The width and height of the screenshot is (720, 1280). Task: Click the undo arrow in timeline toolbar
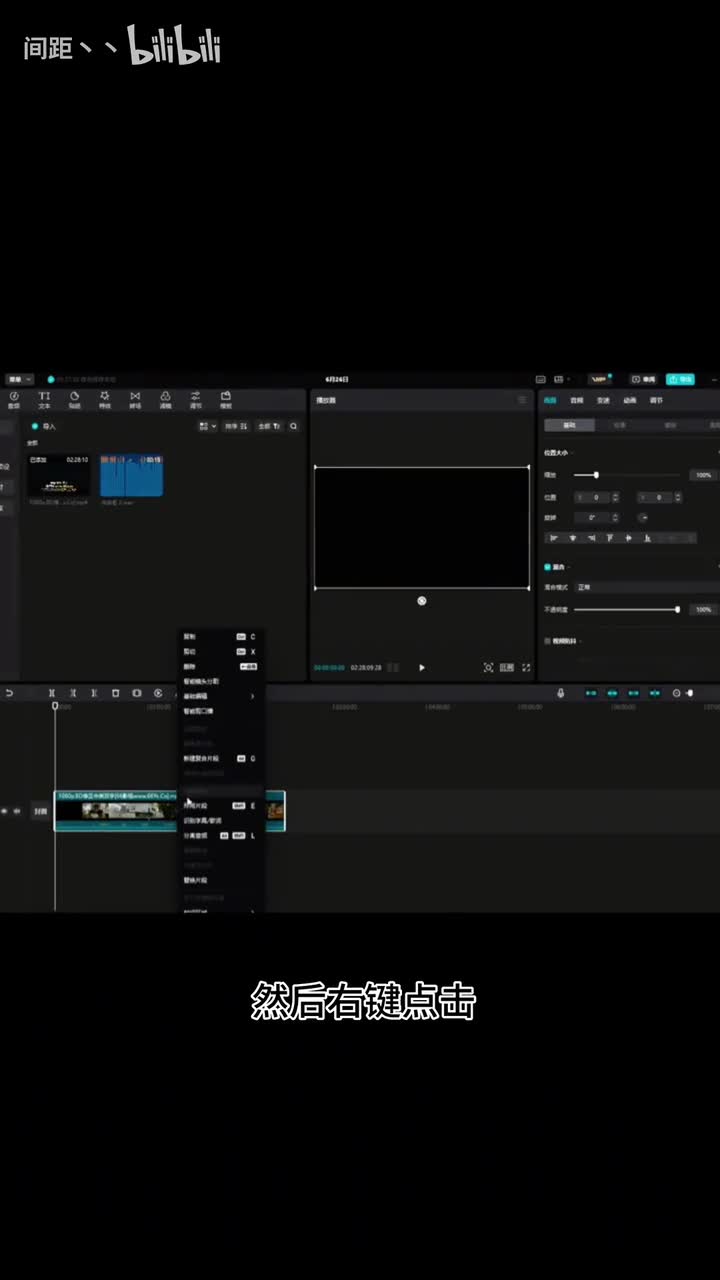pyautogui.click(x=10, y=693)
